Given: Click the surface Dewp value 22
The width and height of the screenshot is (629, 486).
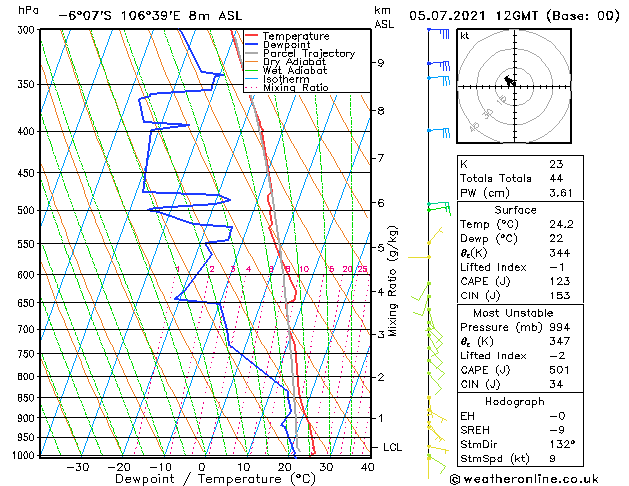Looking at the screenshot, I should click(x=556, y=239).
